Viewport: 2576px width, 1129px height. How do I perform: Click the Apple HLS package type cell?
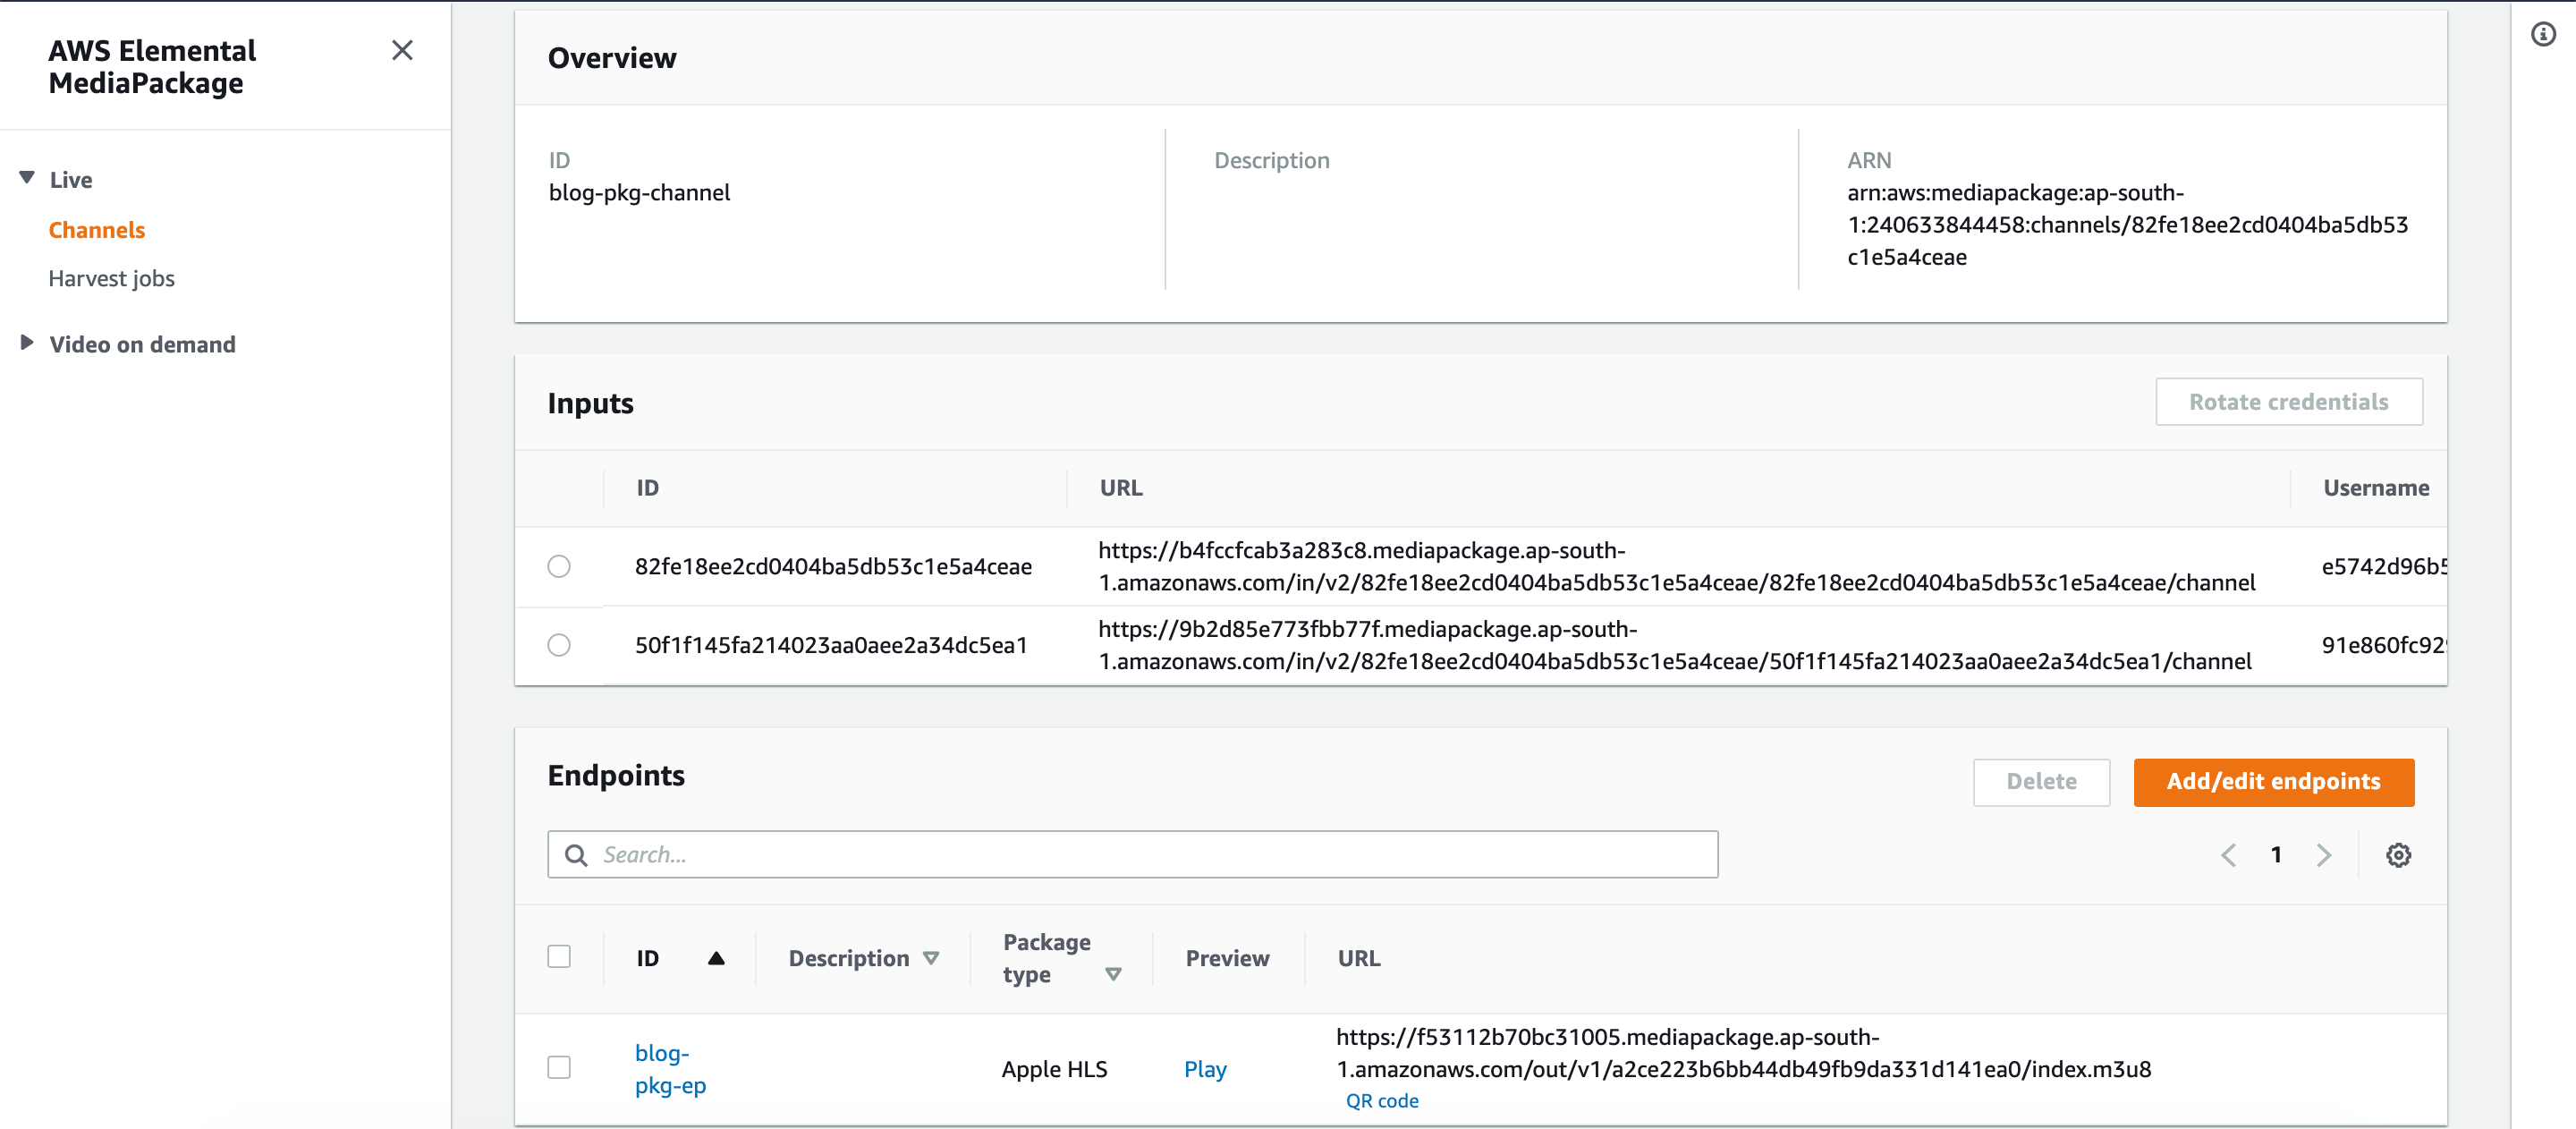tap(1054, 1069)
